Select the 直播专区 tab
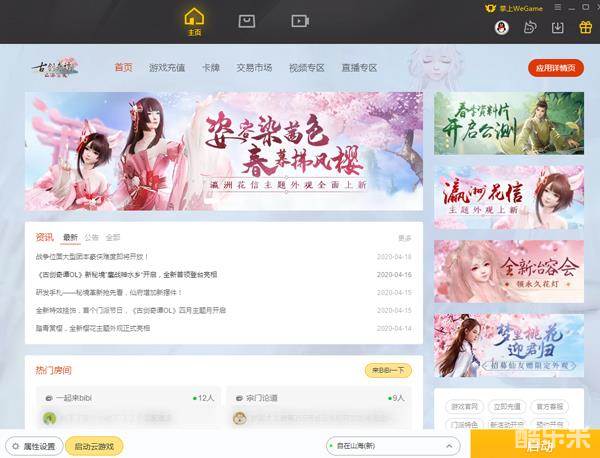The height and width of the screenshot is (458, 600). [358, 68]
